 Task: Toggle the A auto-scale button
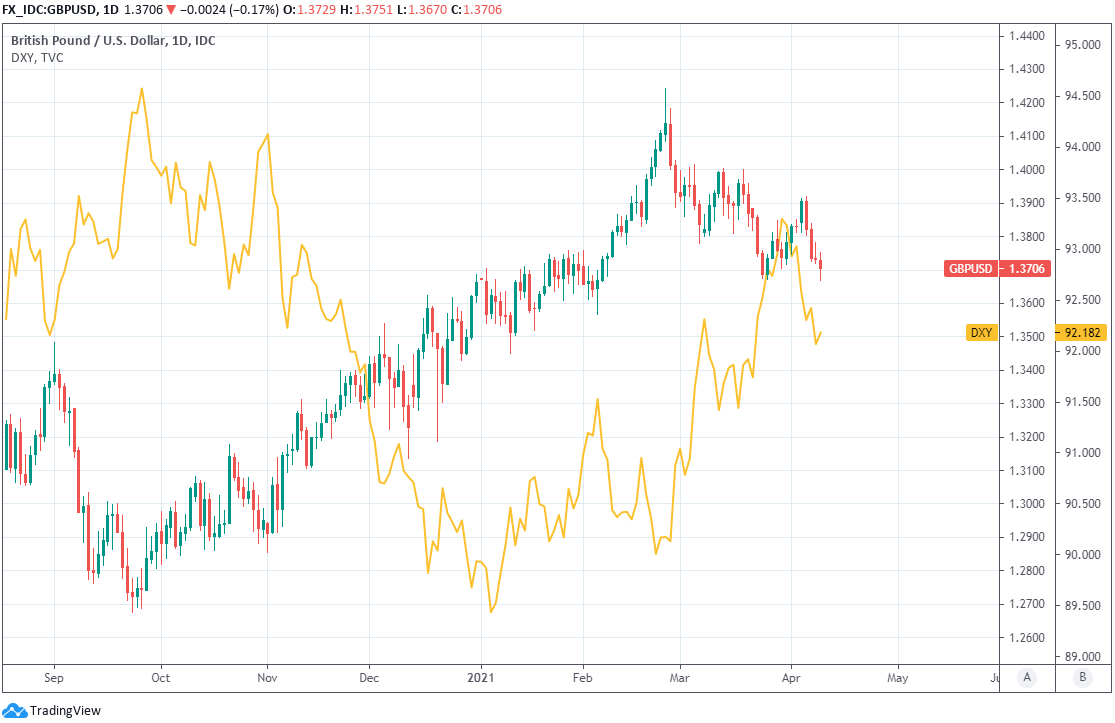(x=1026, y=677)
